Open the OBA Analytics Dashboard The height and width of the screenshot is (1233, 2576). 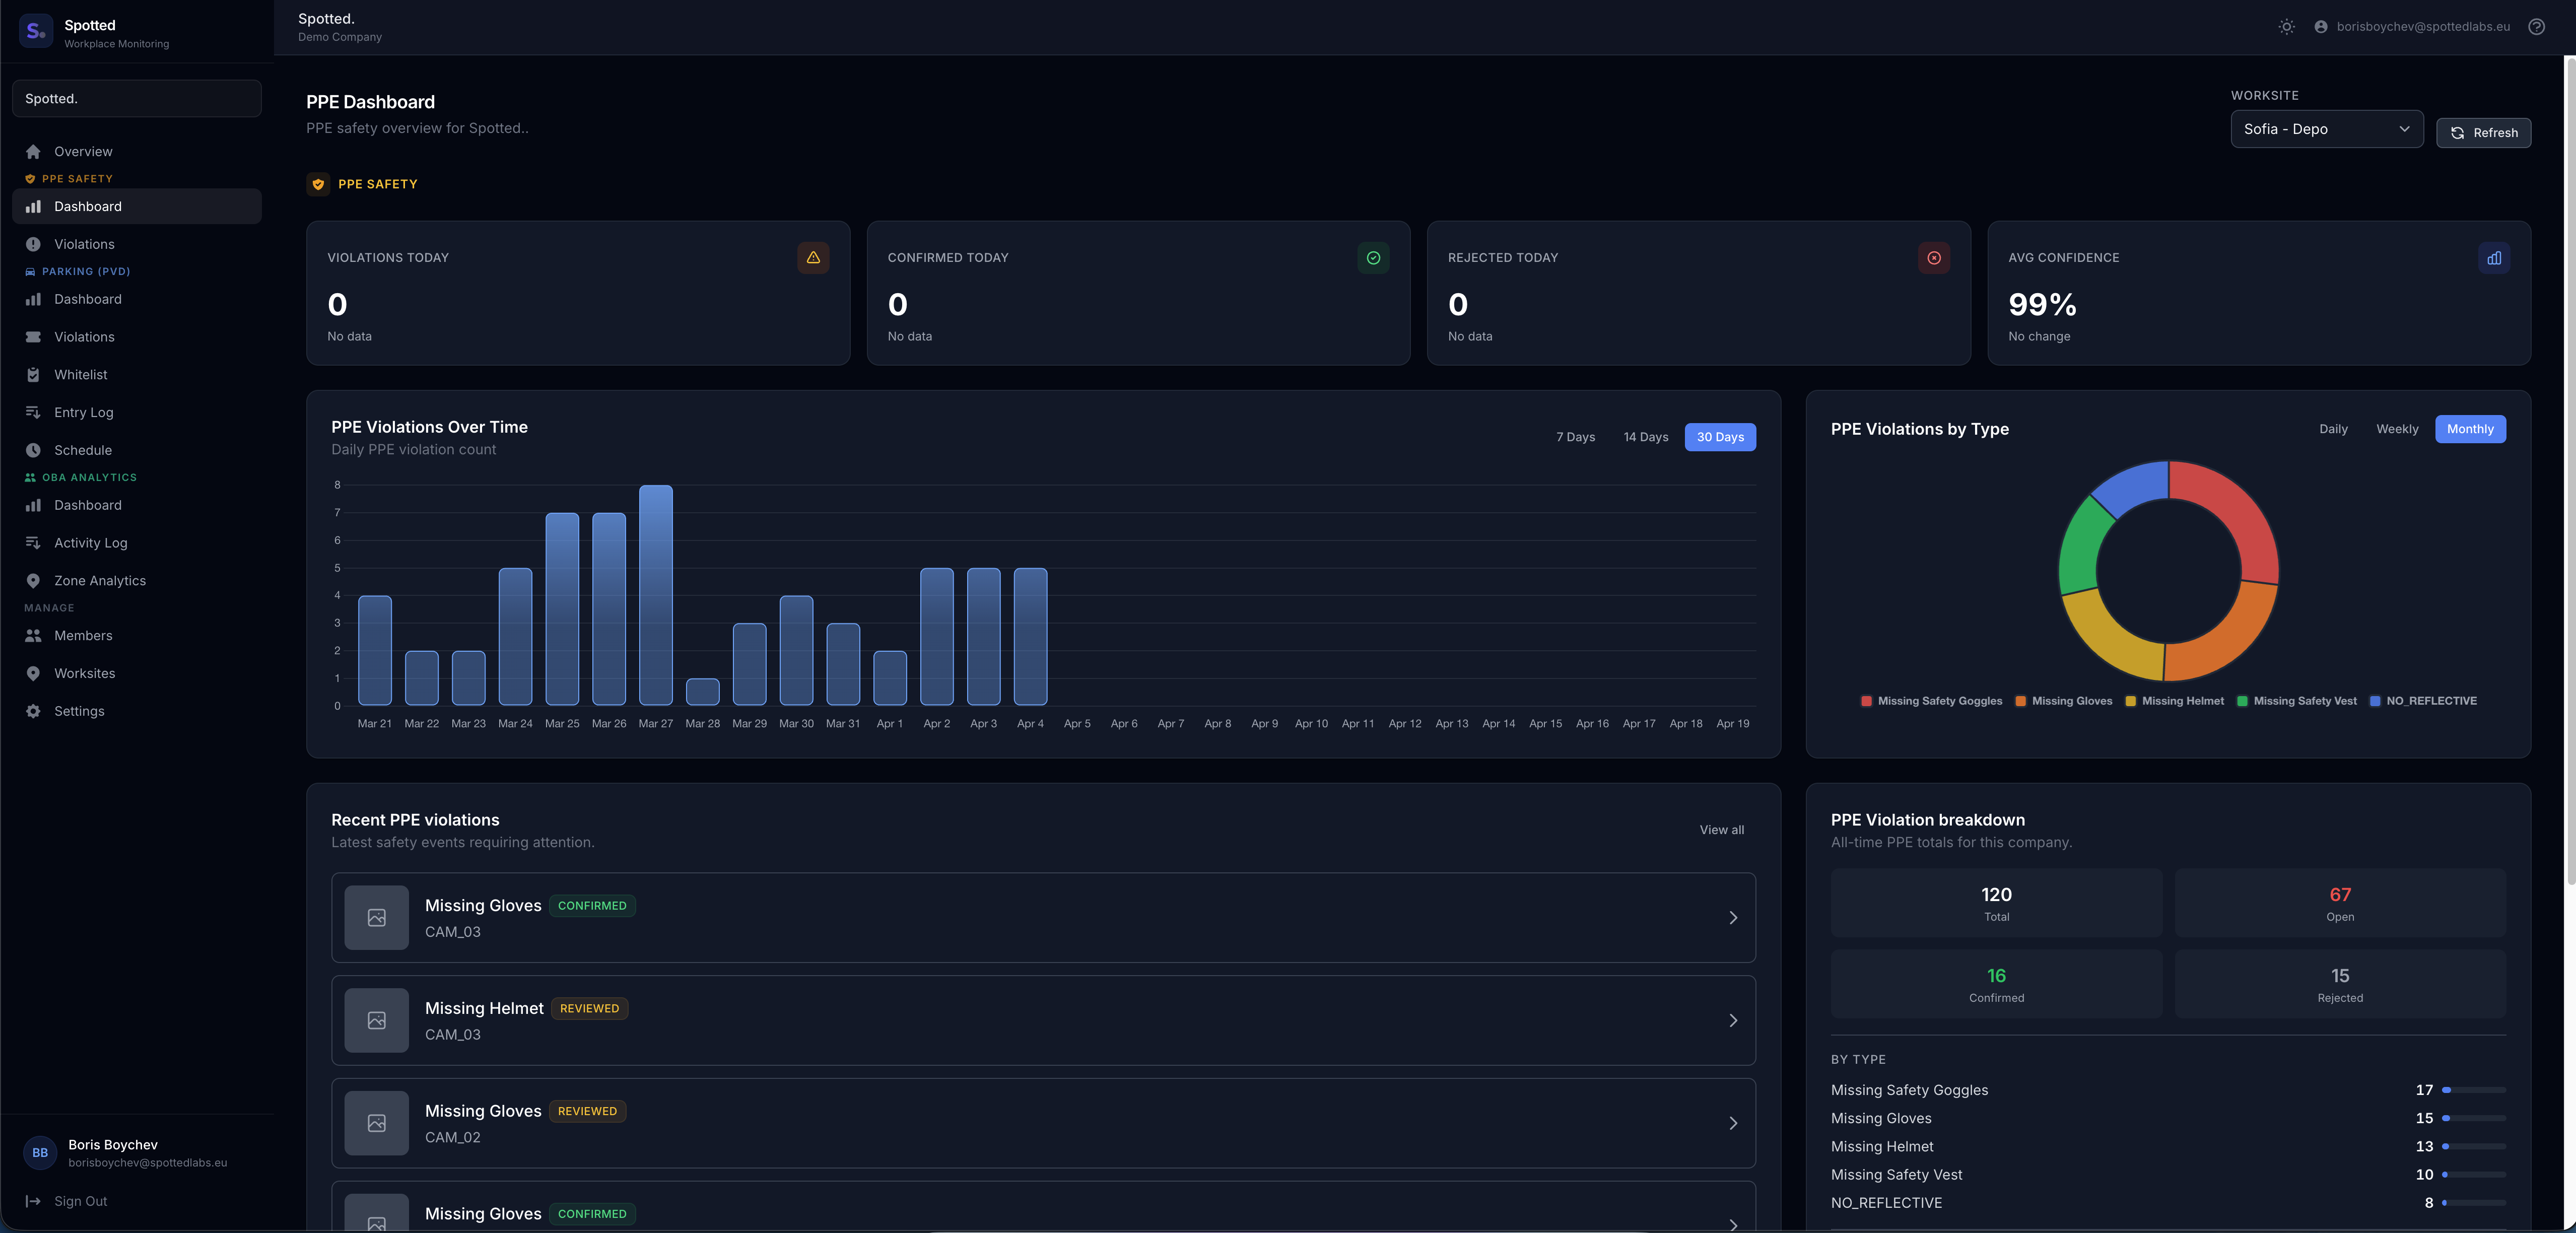point(88,505)
